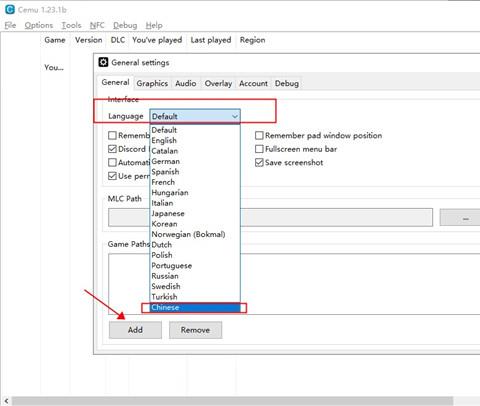
Task: Sort by the Region column header
Action: coord(252,40)
